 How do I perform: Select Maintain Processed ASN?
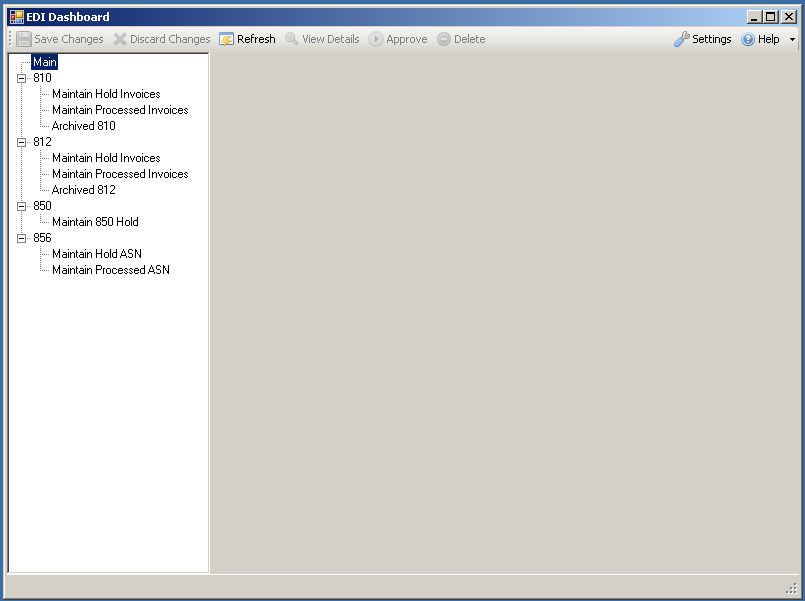pos(110,270)
